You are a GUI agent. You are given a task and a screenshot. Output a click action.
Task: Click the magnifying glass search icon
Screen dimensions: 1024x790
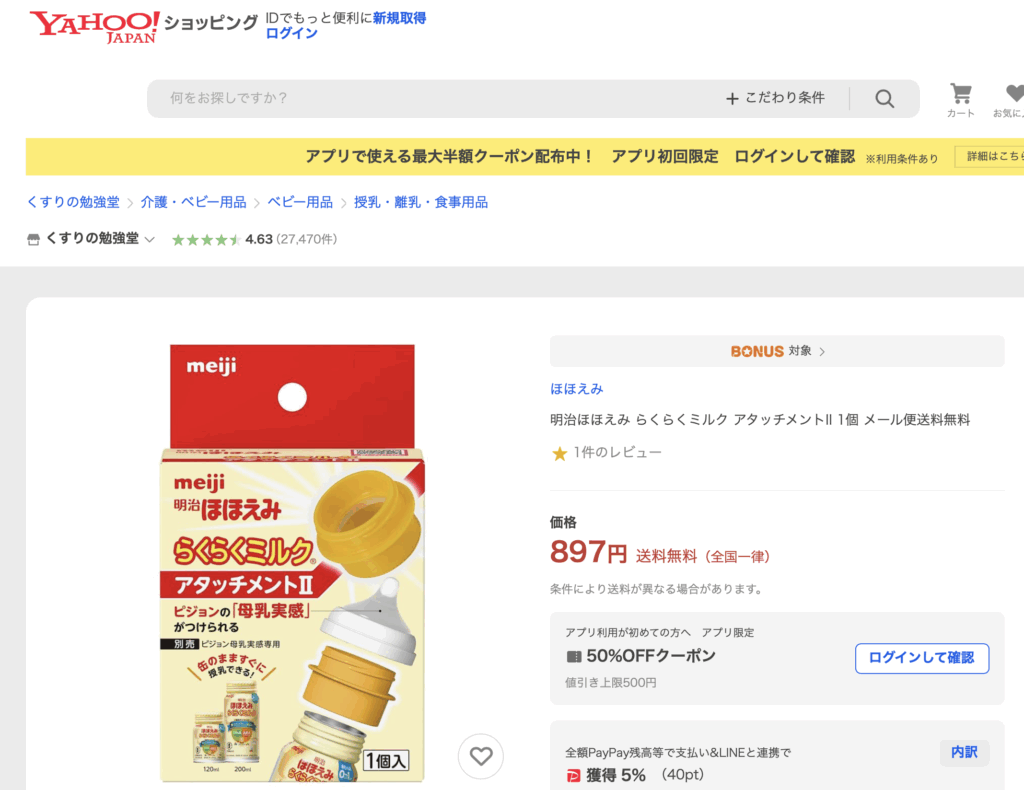point(884,98)
